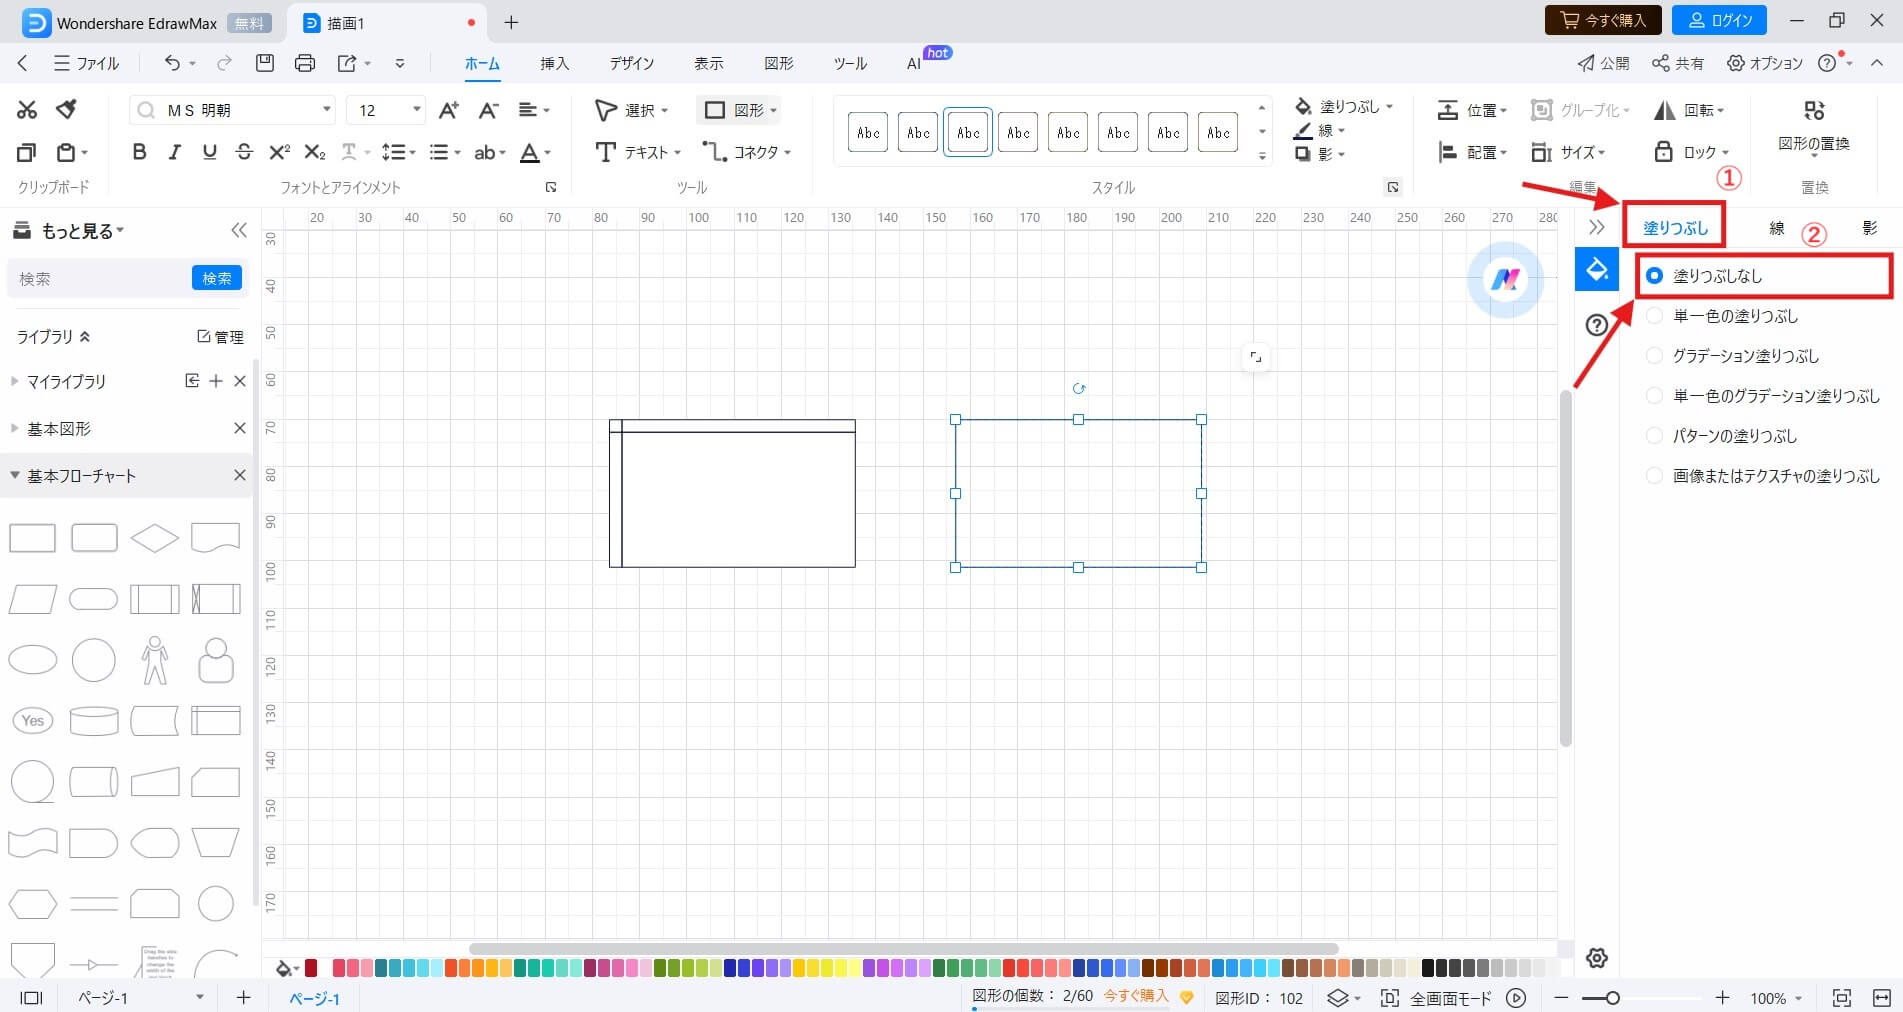
Task: Click the fit-to-page icon in the status bar
Action: pyautogui.click(x=1842, y=998)
